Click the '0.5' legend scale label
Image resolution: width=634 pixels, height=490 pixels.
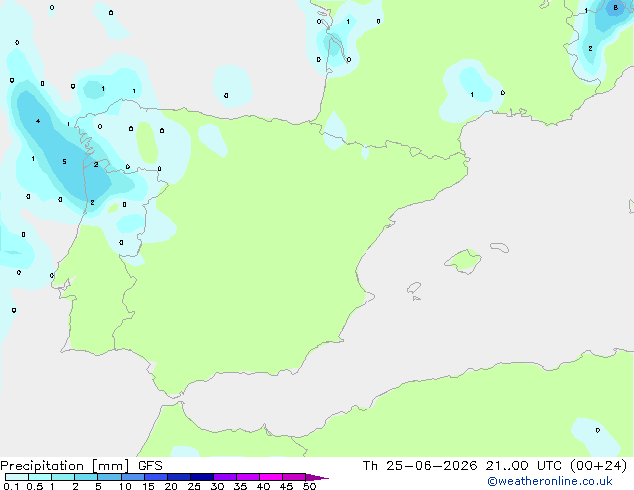[x=34, y=486]
